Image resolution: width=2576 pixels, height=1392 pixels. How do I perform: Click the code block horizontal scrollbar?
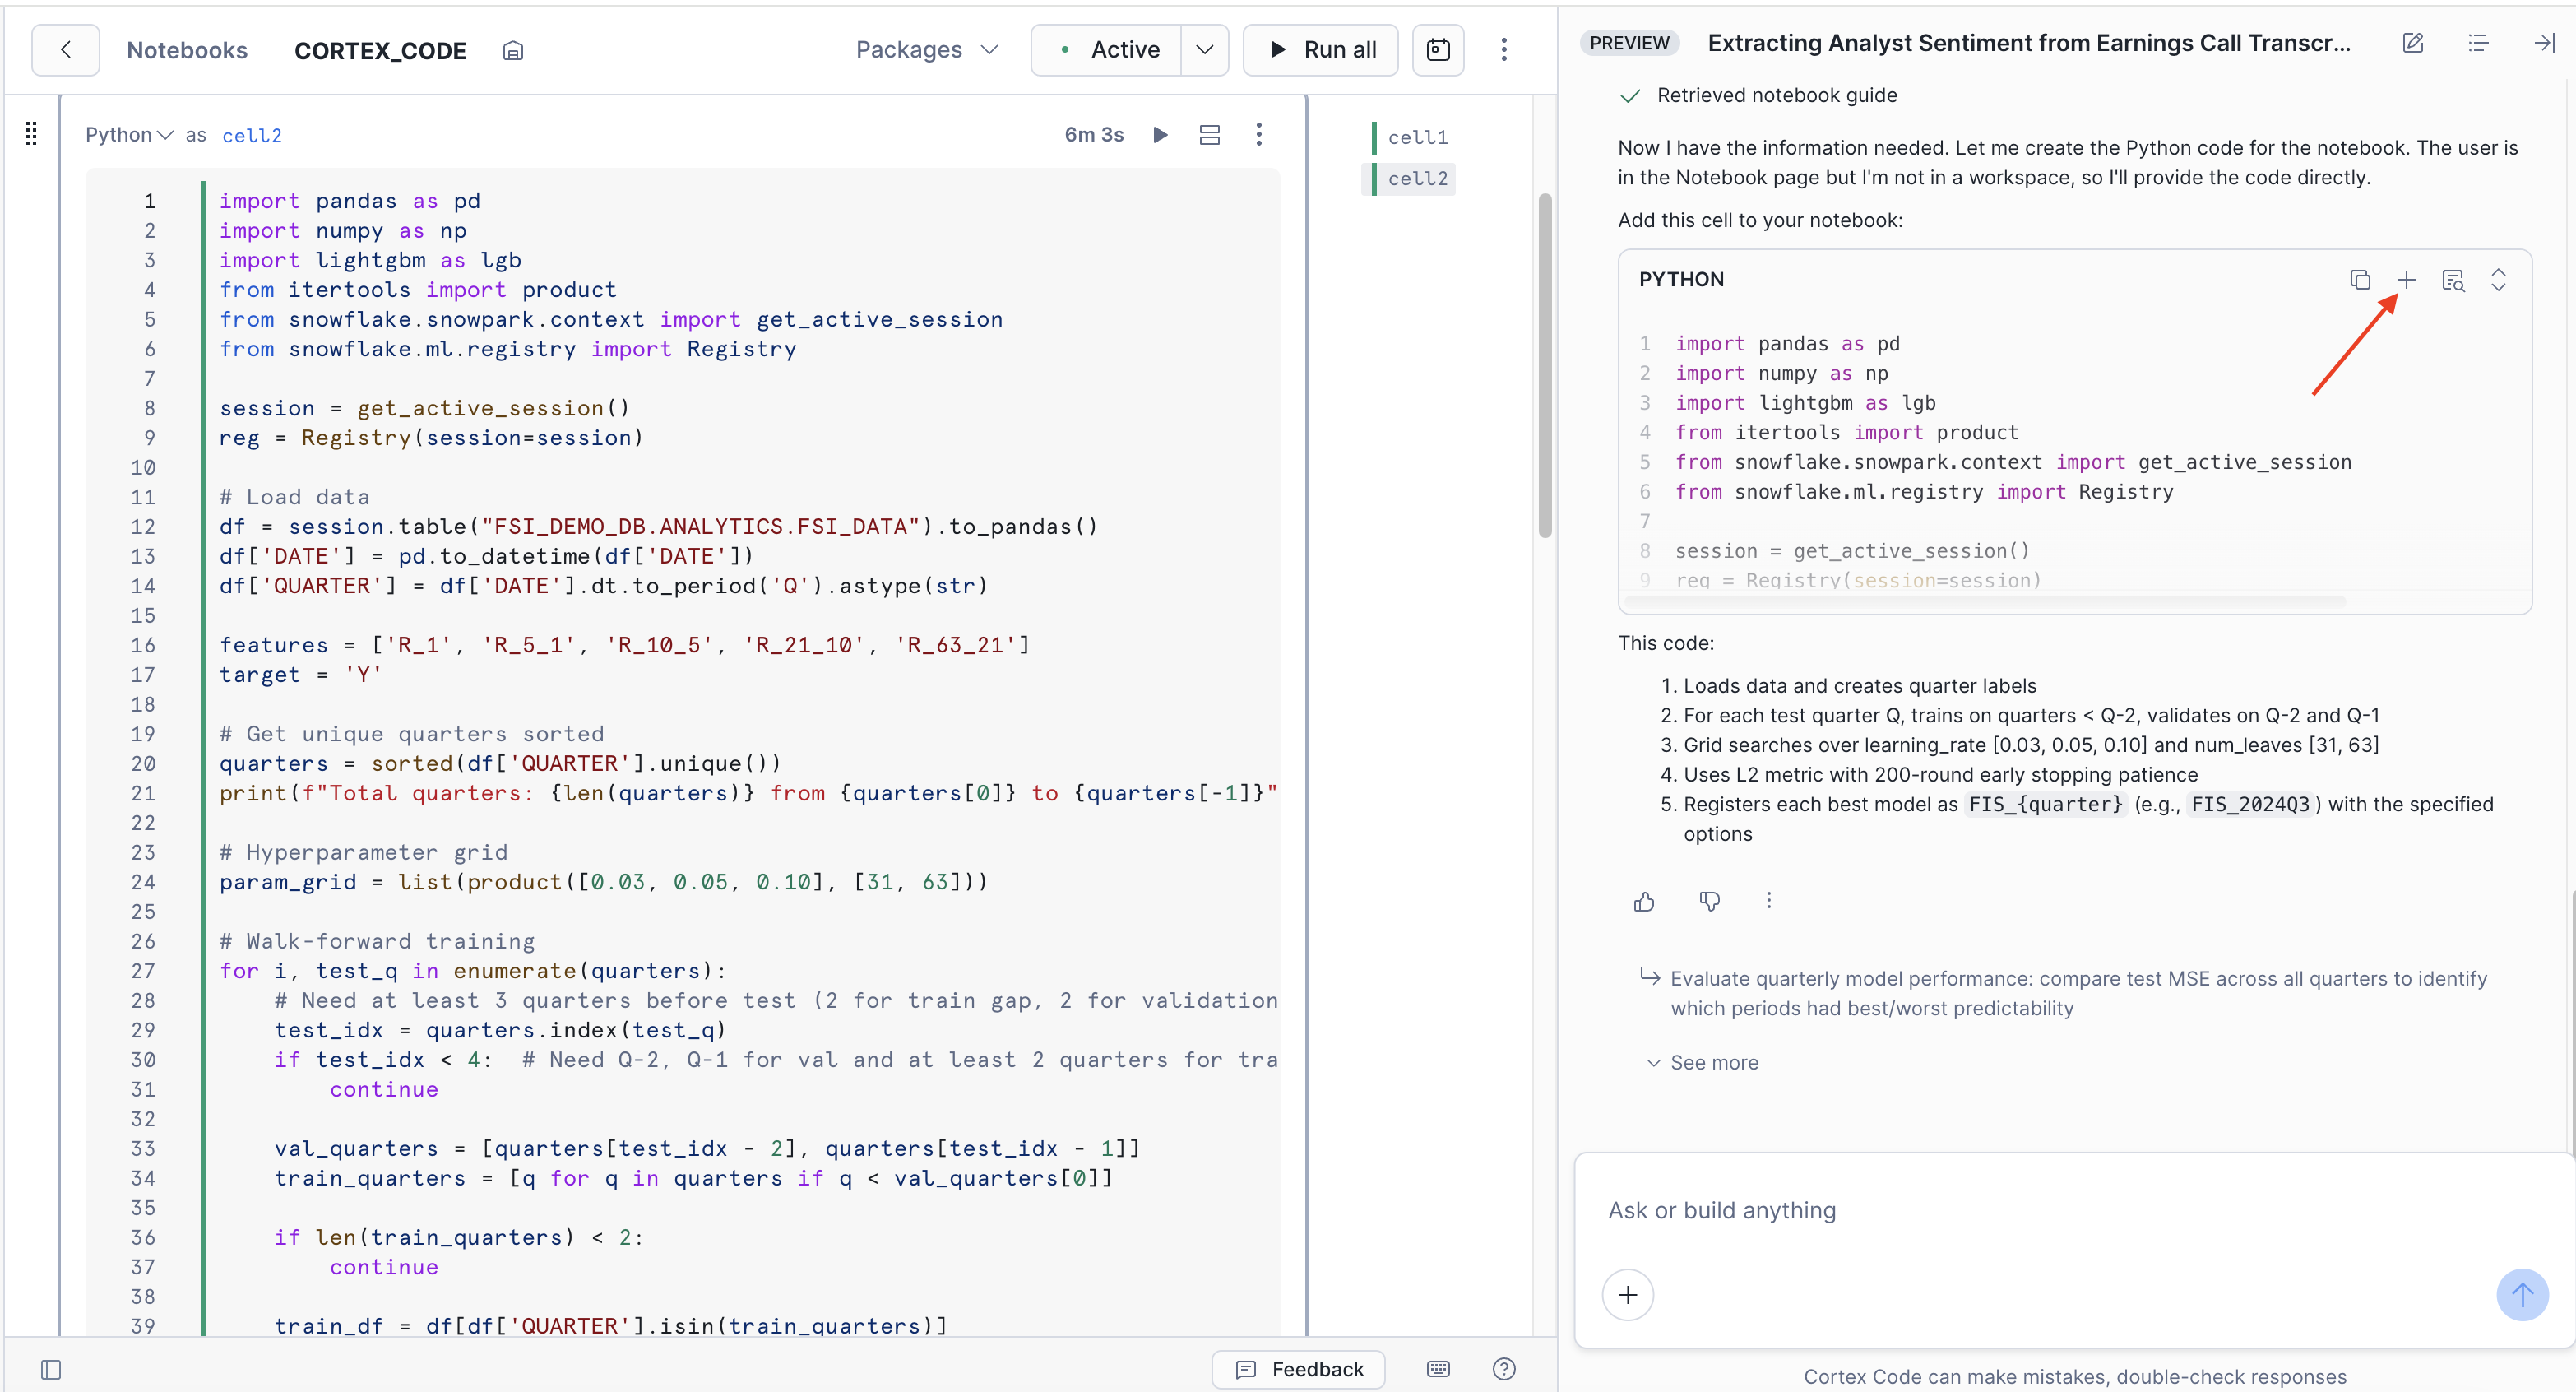coord(1985,601)
